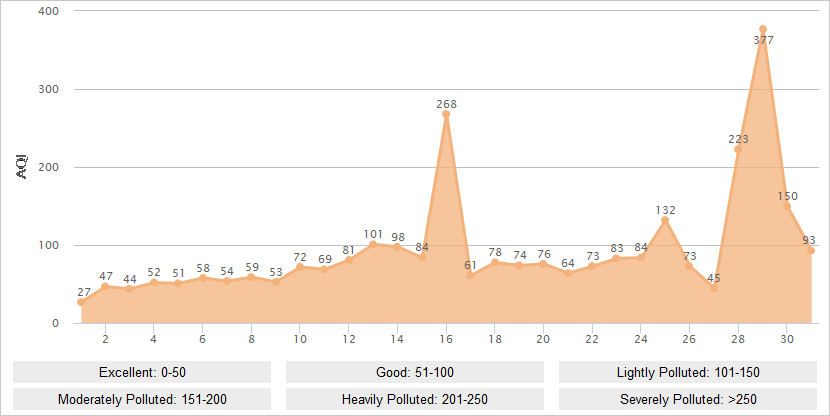Select the value label 69
The height and width of the screenshot is (416, 830).
click(325, 259)
